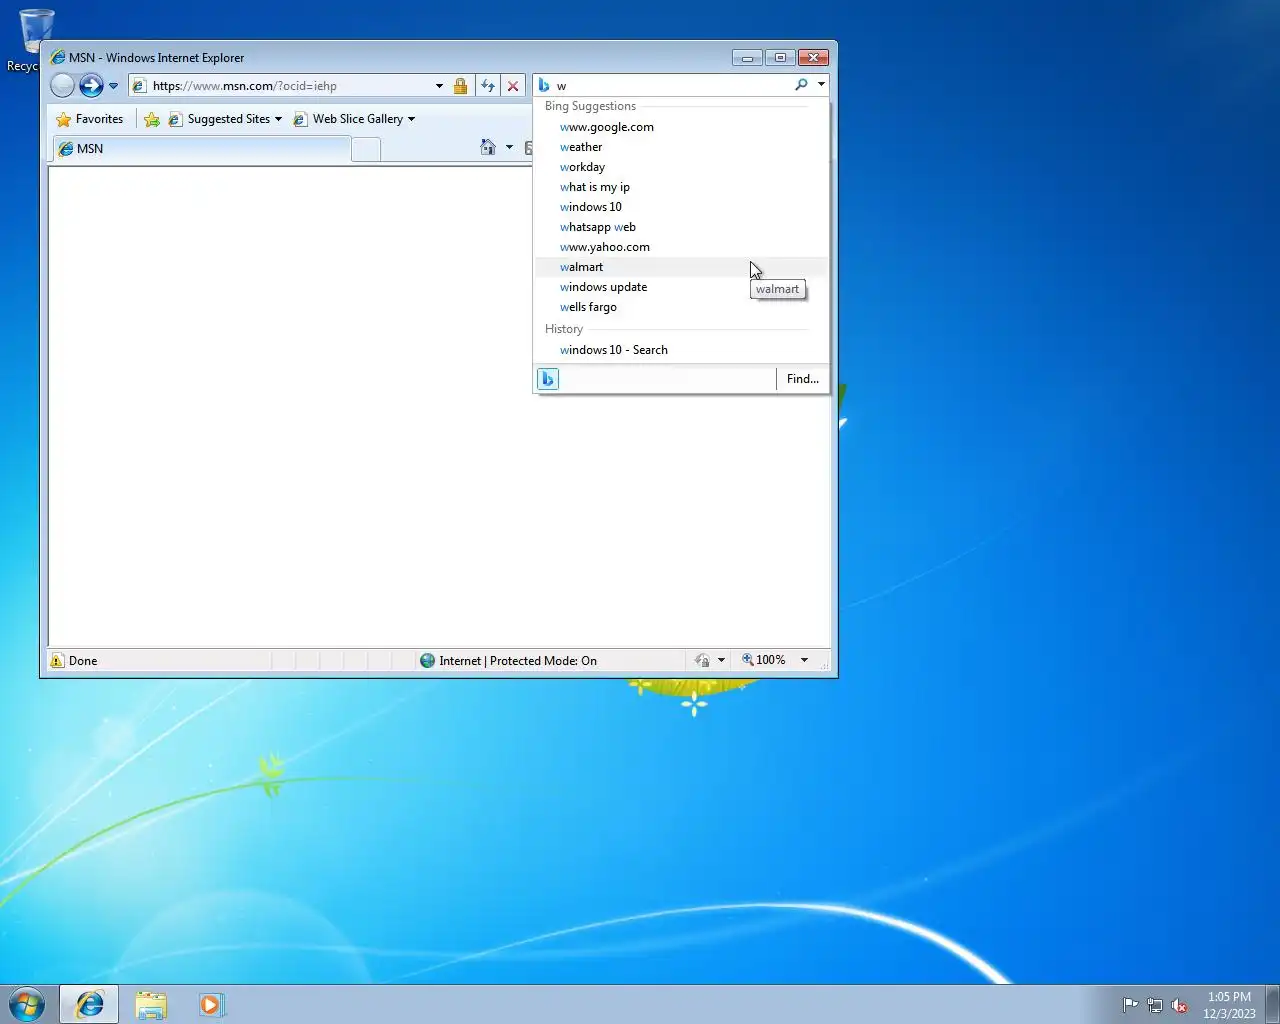Screen dimensions: 1280x1024
Task: Click the blue Forward arrow button
Action: [91, 86]
